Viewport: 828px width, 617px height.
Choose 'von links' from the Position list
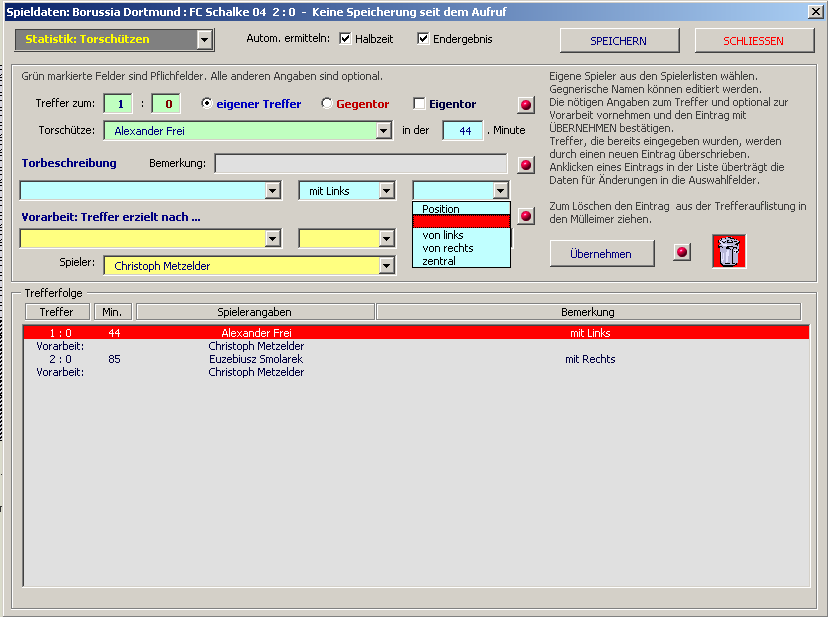tap(462, 235)
